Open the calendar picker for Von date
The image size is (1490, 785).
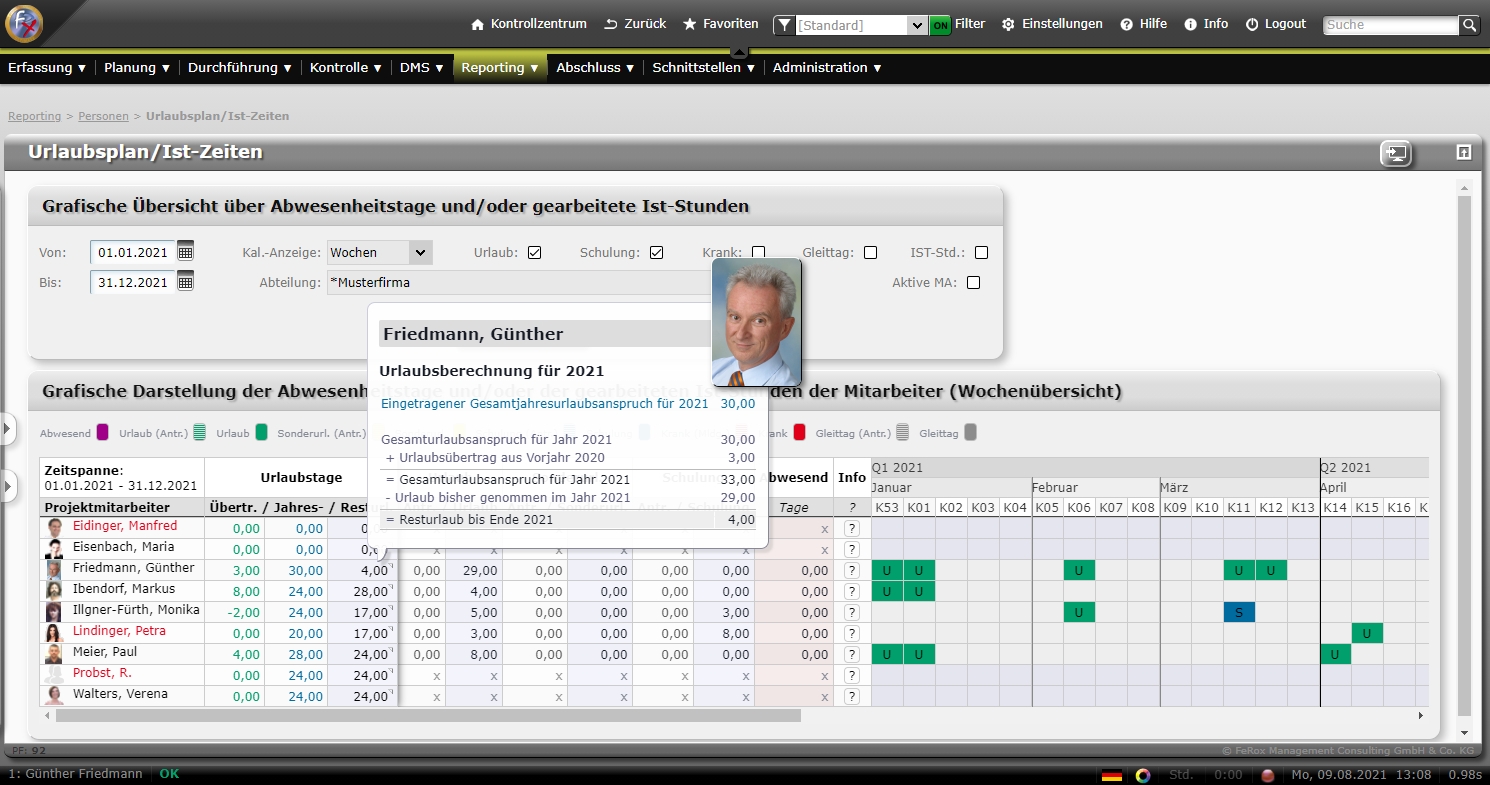[186, 252]
